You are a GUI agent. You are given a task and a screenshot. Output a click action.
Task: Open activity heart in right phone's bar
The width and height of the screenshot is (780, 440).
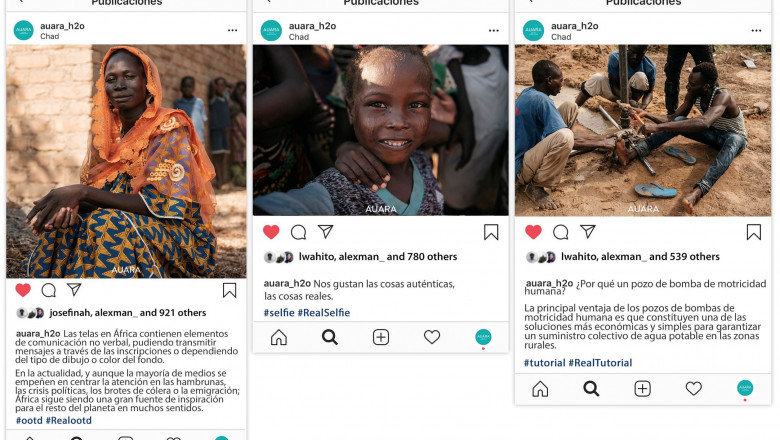pyautogui.click(x=693, y=388)
